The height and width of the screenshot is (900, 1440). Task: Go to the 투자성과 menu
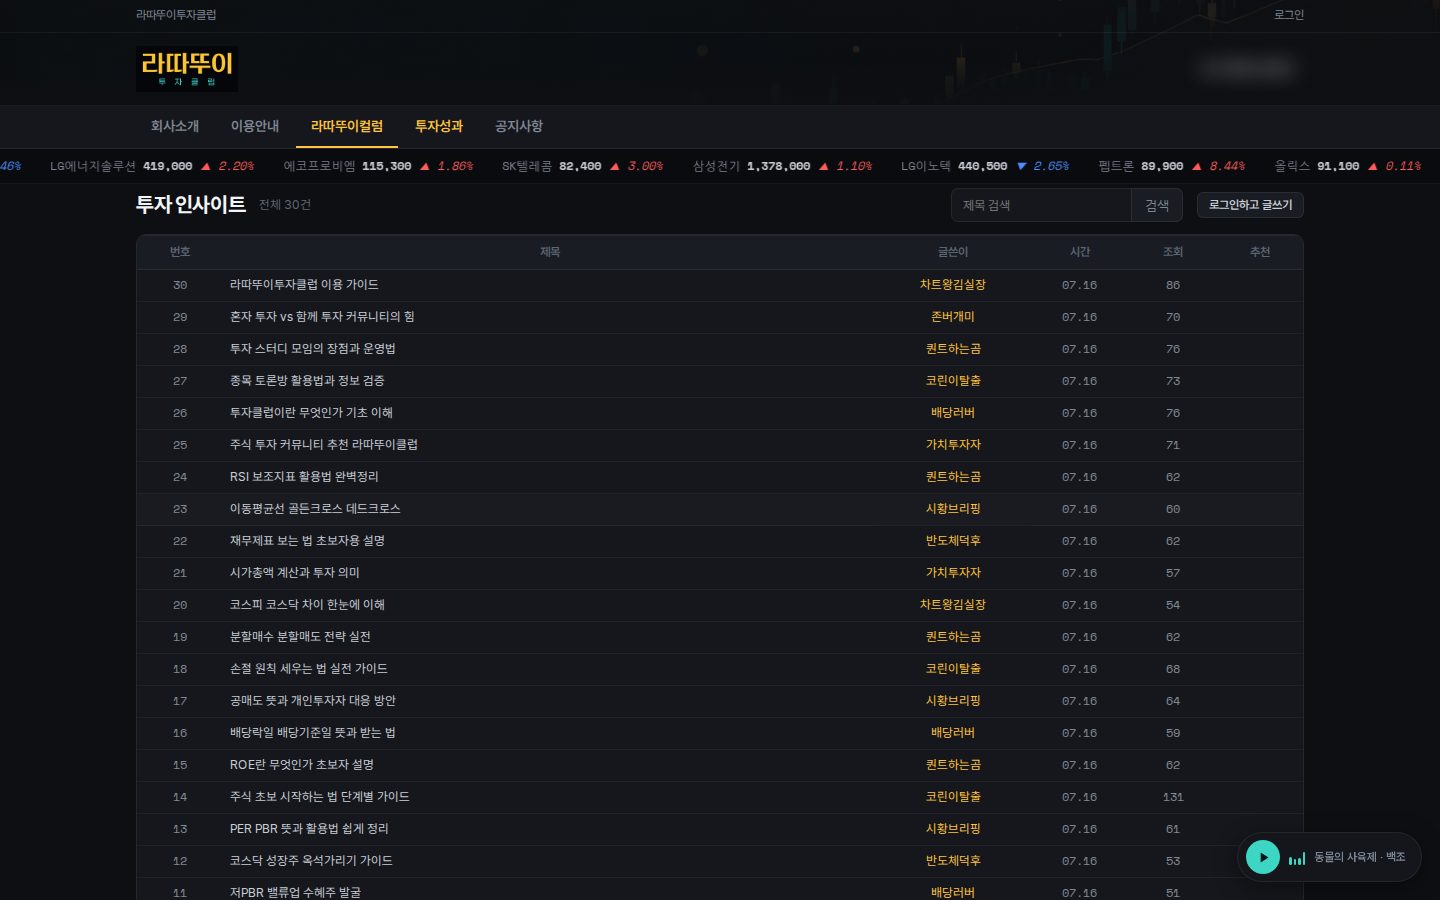439,126
